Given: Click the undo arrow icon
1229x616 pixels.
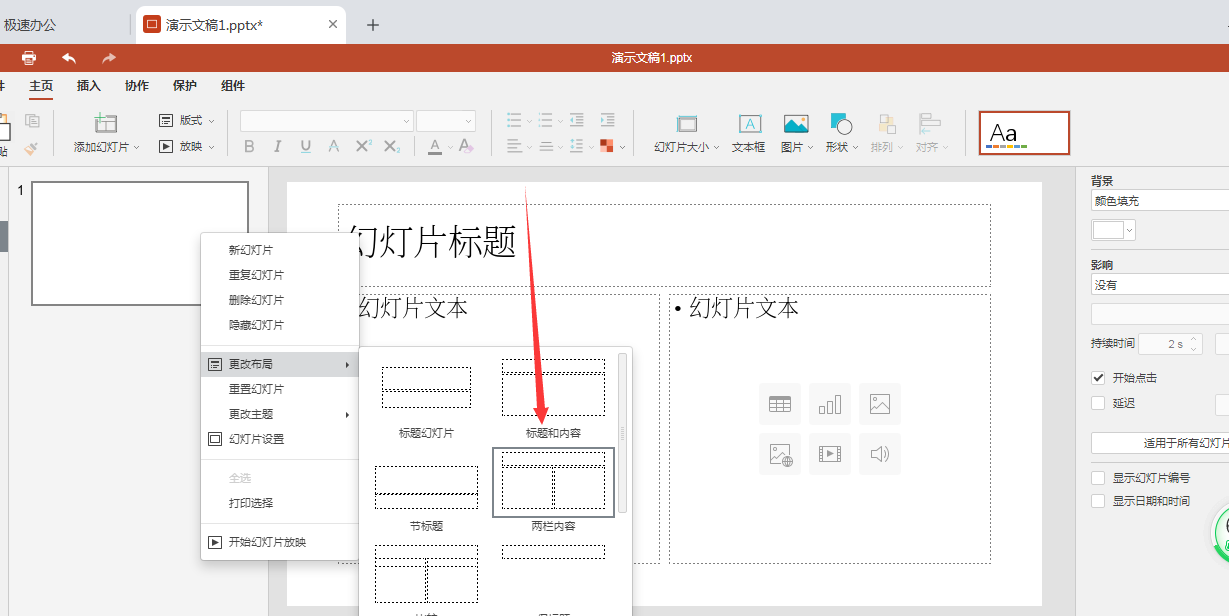Looking at the screenshot, I should 69,58.
